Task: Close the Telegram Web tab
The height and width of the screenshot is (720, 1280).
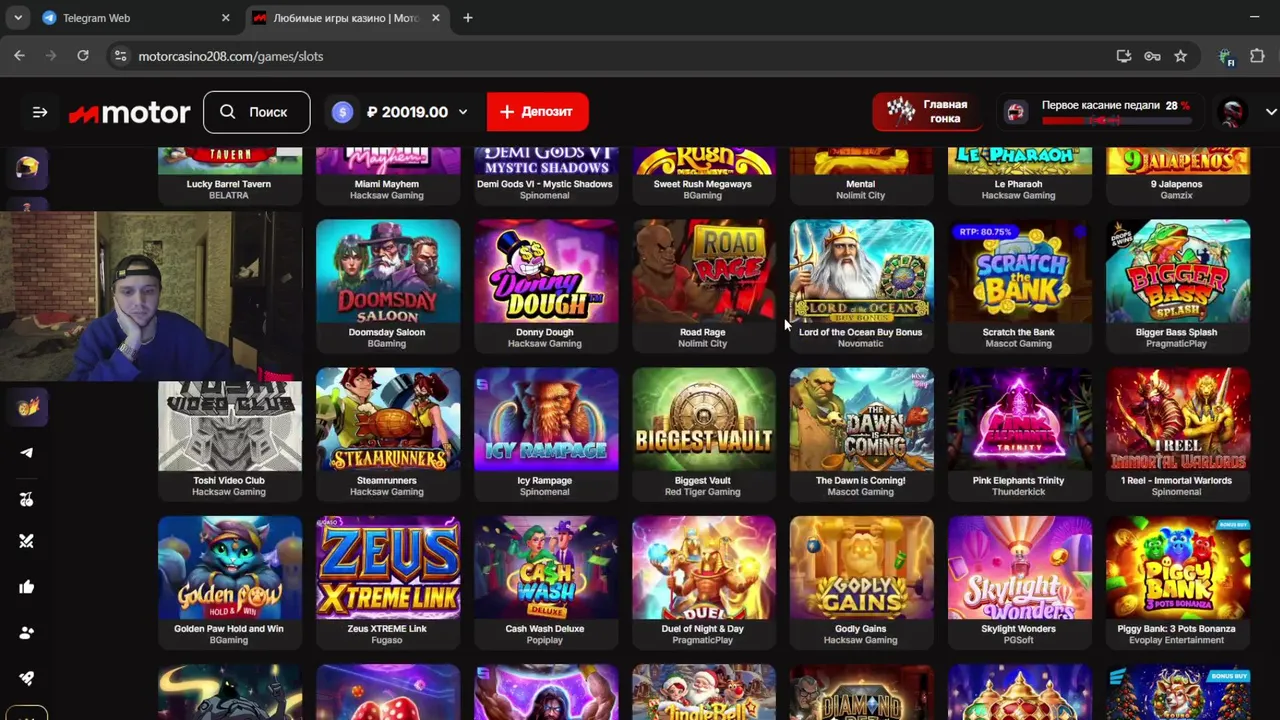Action: (225, 18)
